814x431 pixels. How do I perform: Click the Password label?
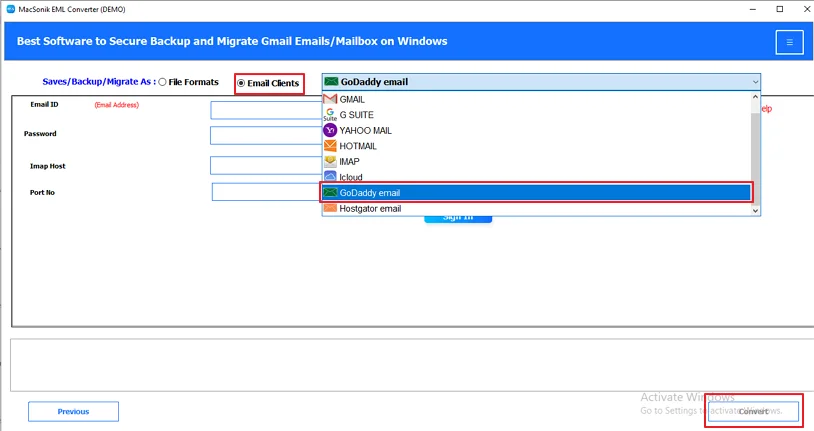point(40,133)
